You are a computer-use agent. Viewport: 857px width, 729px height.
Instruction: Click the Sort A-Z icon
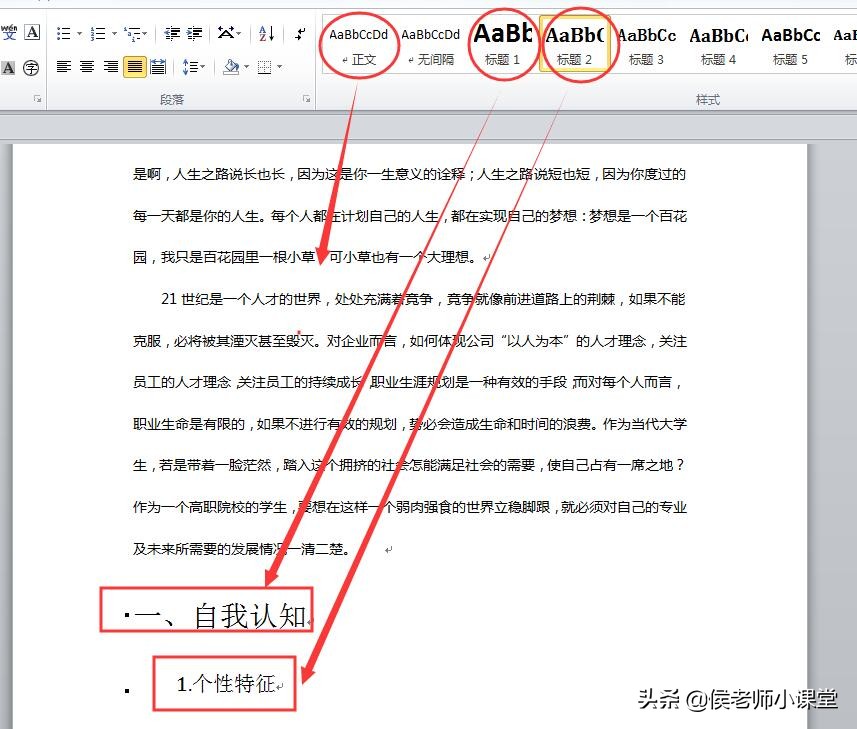[x=264, y=33]
